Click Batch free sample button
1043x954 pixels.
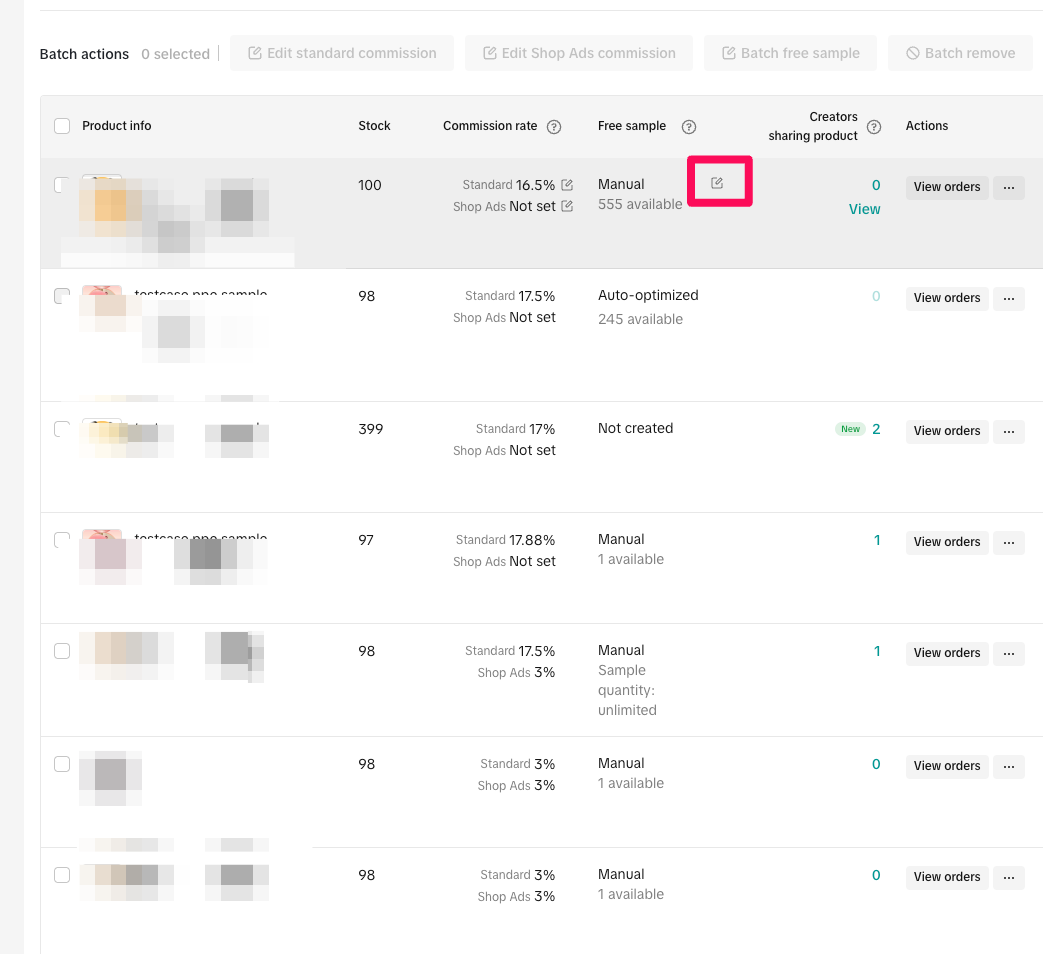point(790,53)
